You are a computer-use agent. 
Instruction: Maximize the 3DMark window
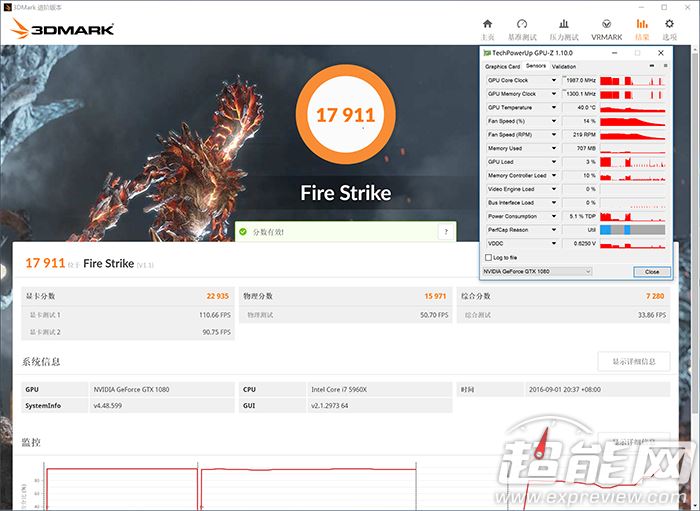coord(664,7)
